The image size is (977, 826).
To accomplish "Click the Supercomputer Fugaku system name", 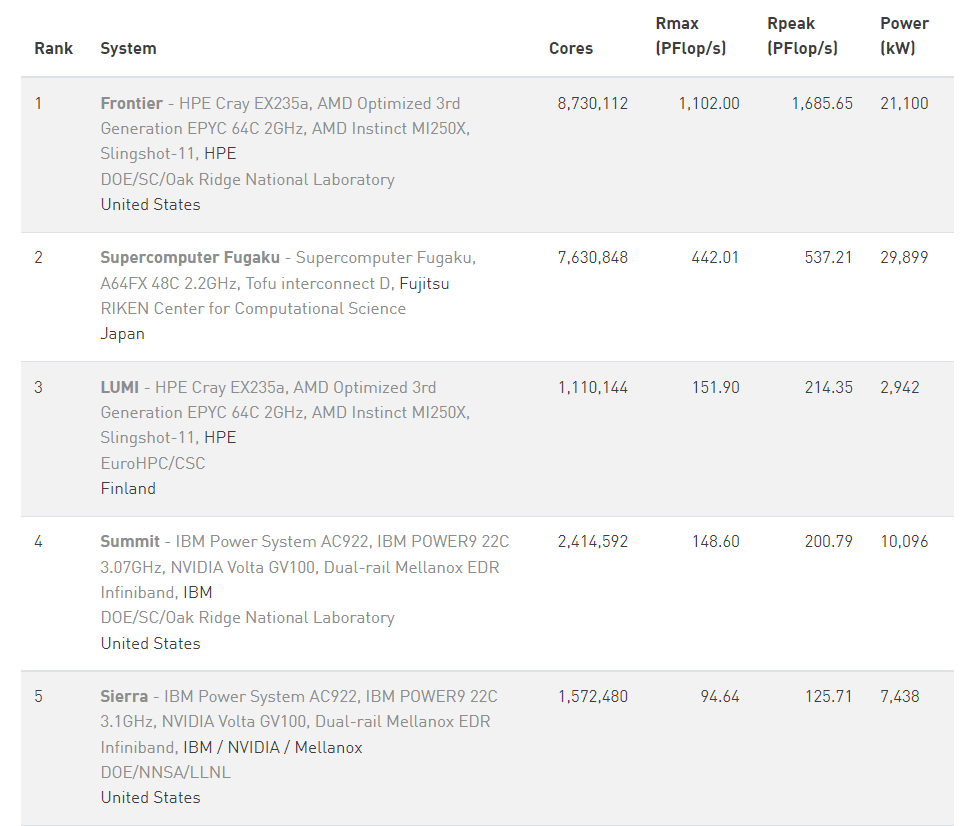I will point(190,257).
